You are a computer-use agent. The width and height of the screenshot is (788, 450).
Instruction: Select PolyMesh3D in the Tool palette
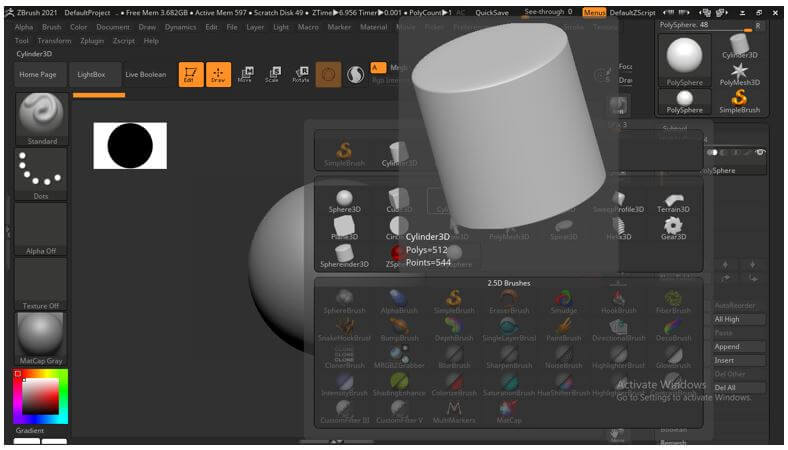coord(740,74)
